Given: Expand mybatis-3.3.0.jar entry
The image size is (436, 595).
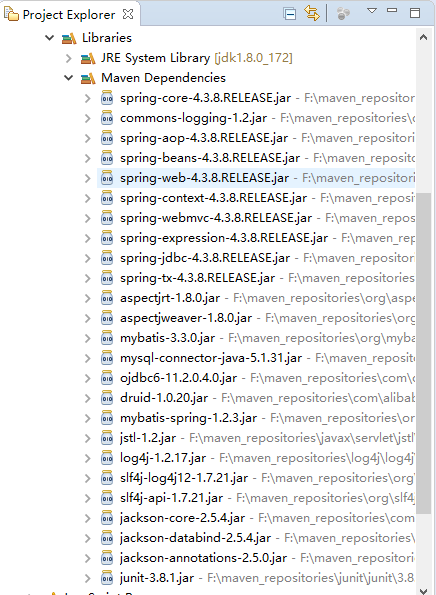Looking at the screenshot, I should click(88, 338).
